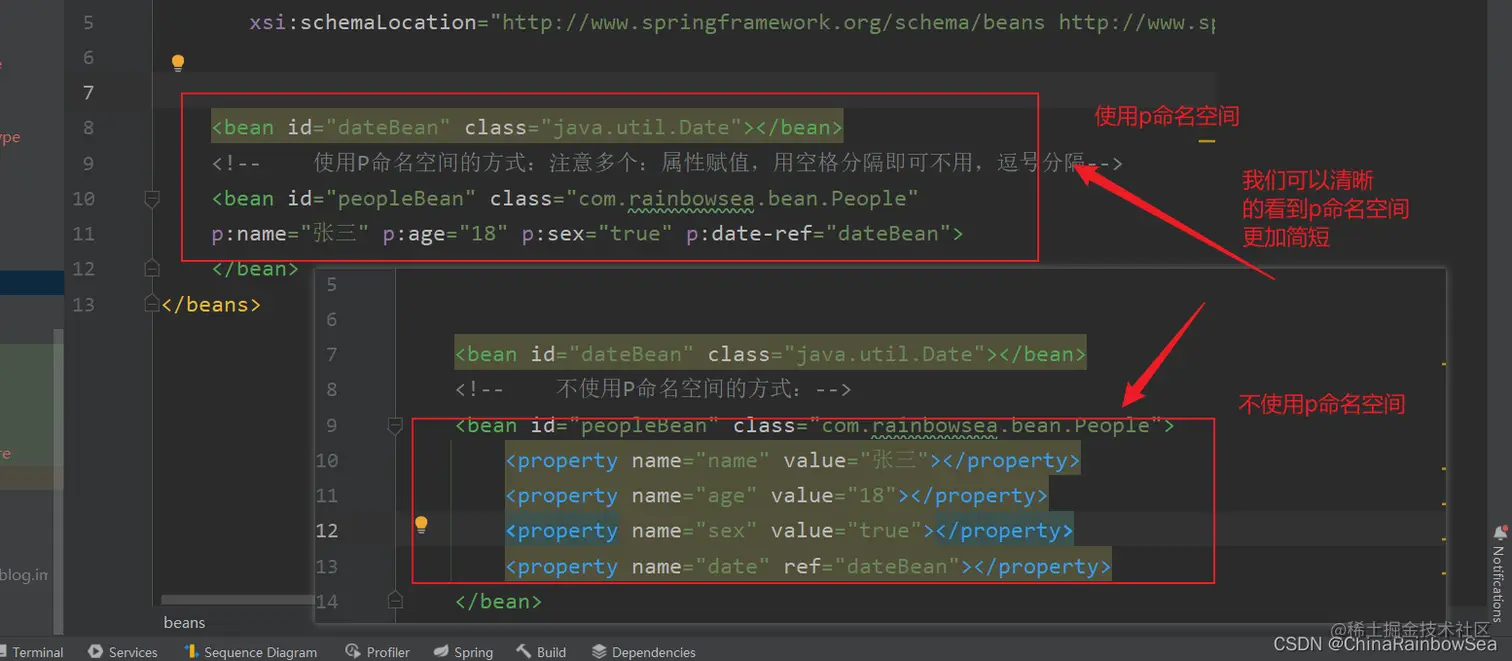The height and width of the screenshot is (661, 1512).
Task: Collapse the fold marker at p:name bean opening line
Action: (152, 199)
